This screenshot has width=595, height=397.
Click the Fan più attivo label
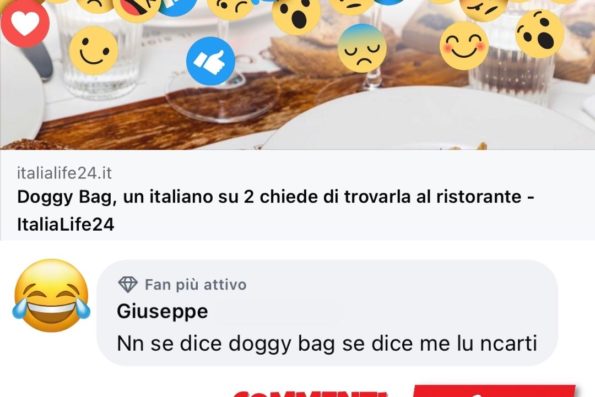pyautogui.click(x=196, y=285)
